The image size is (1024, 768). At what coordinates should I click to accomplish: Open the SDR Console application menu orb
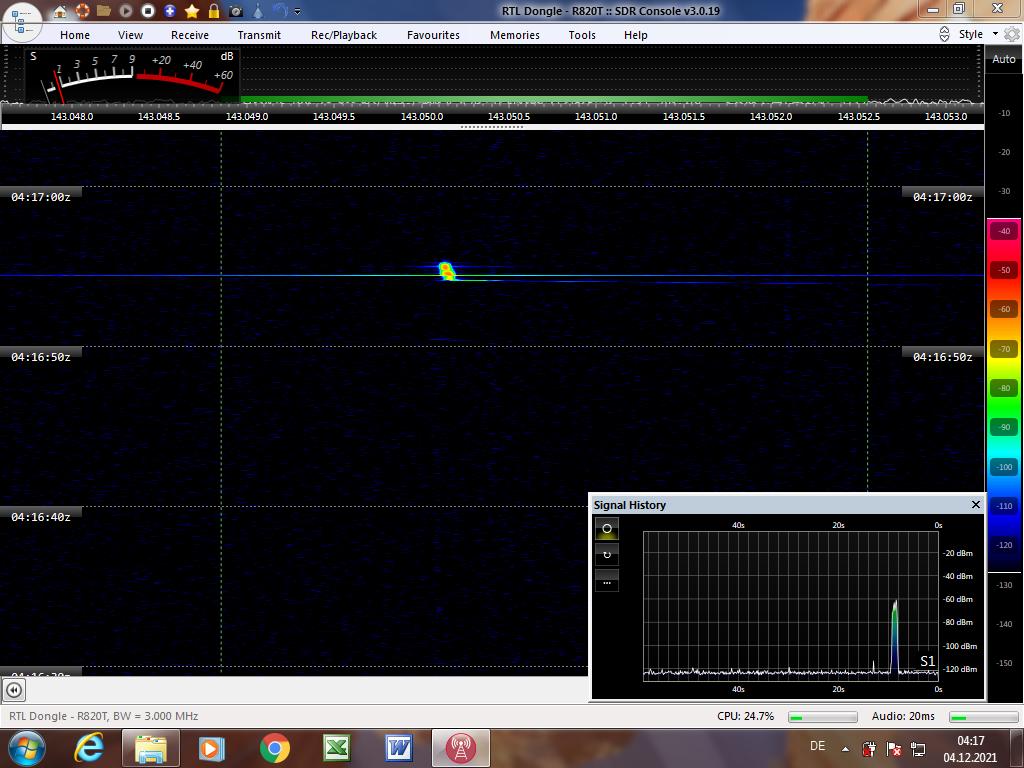[x=22, y=22]
